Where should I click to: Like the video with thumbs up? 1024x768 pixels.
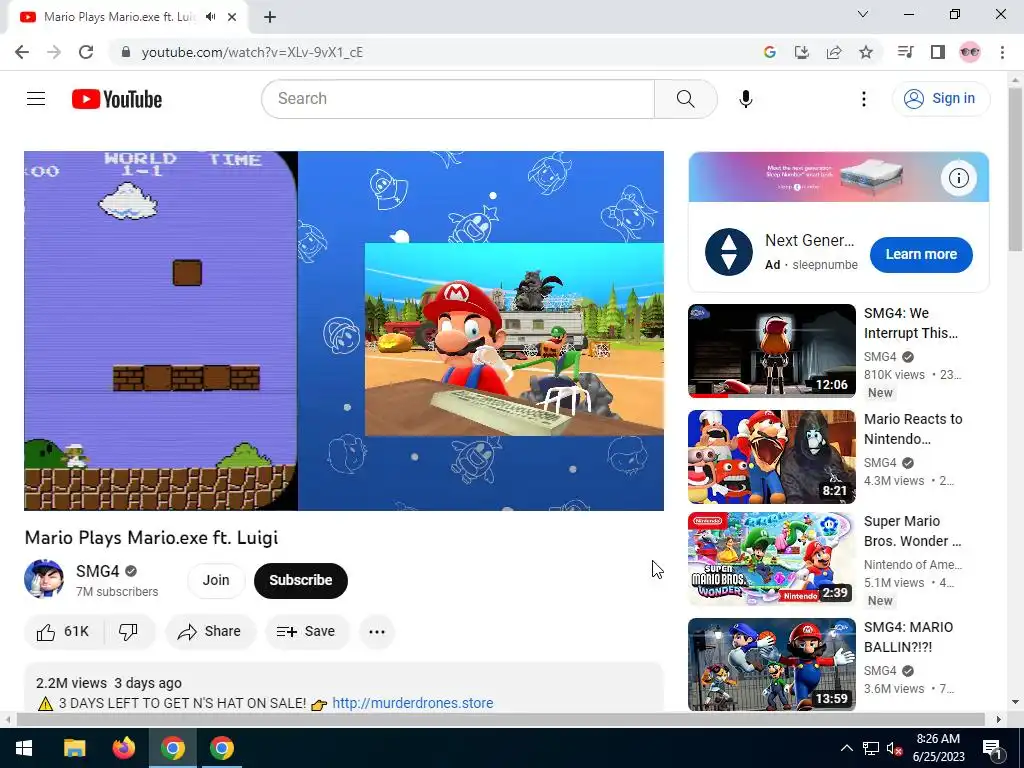pyautogui.click(x=63, y=632)
